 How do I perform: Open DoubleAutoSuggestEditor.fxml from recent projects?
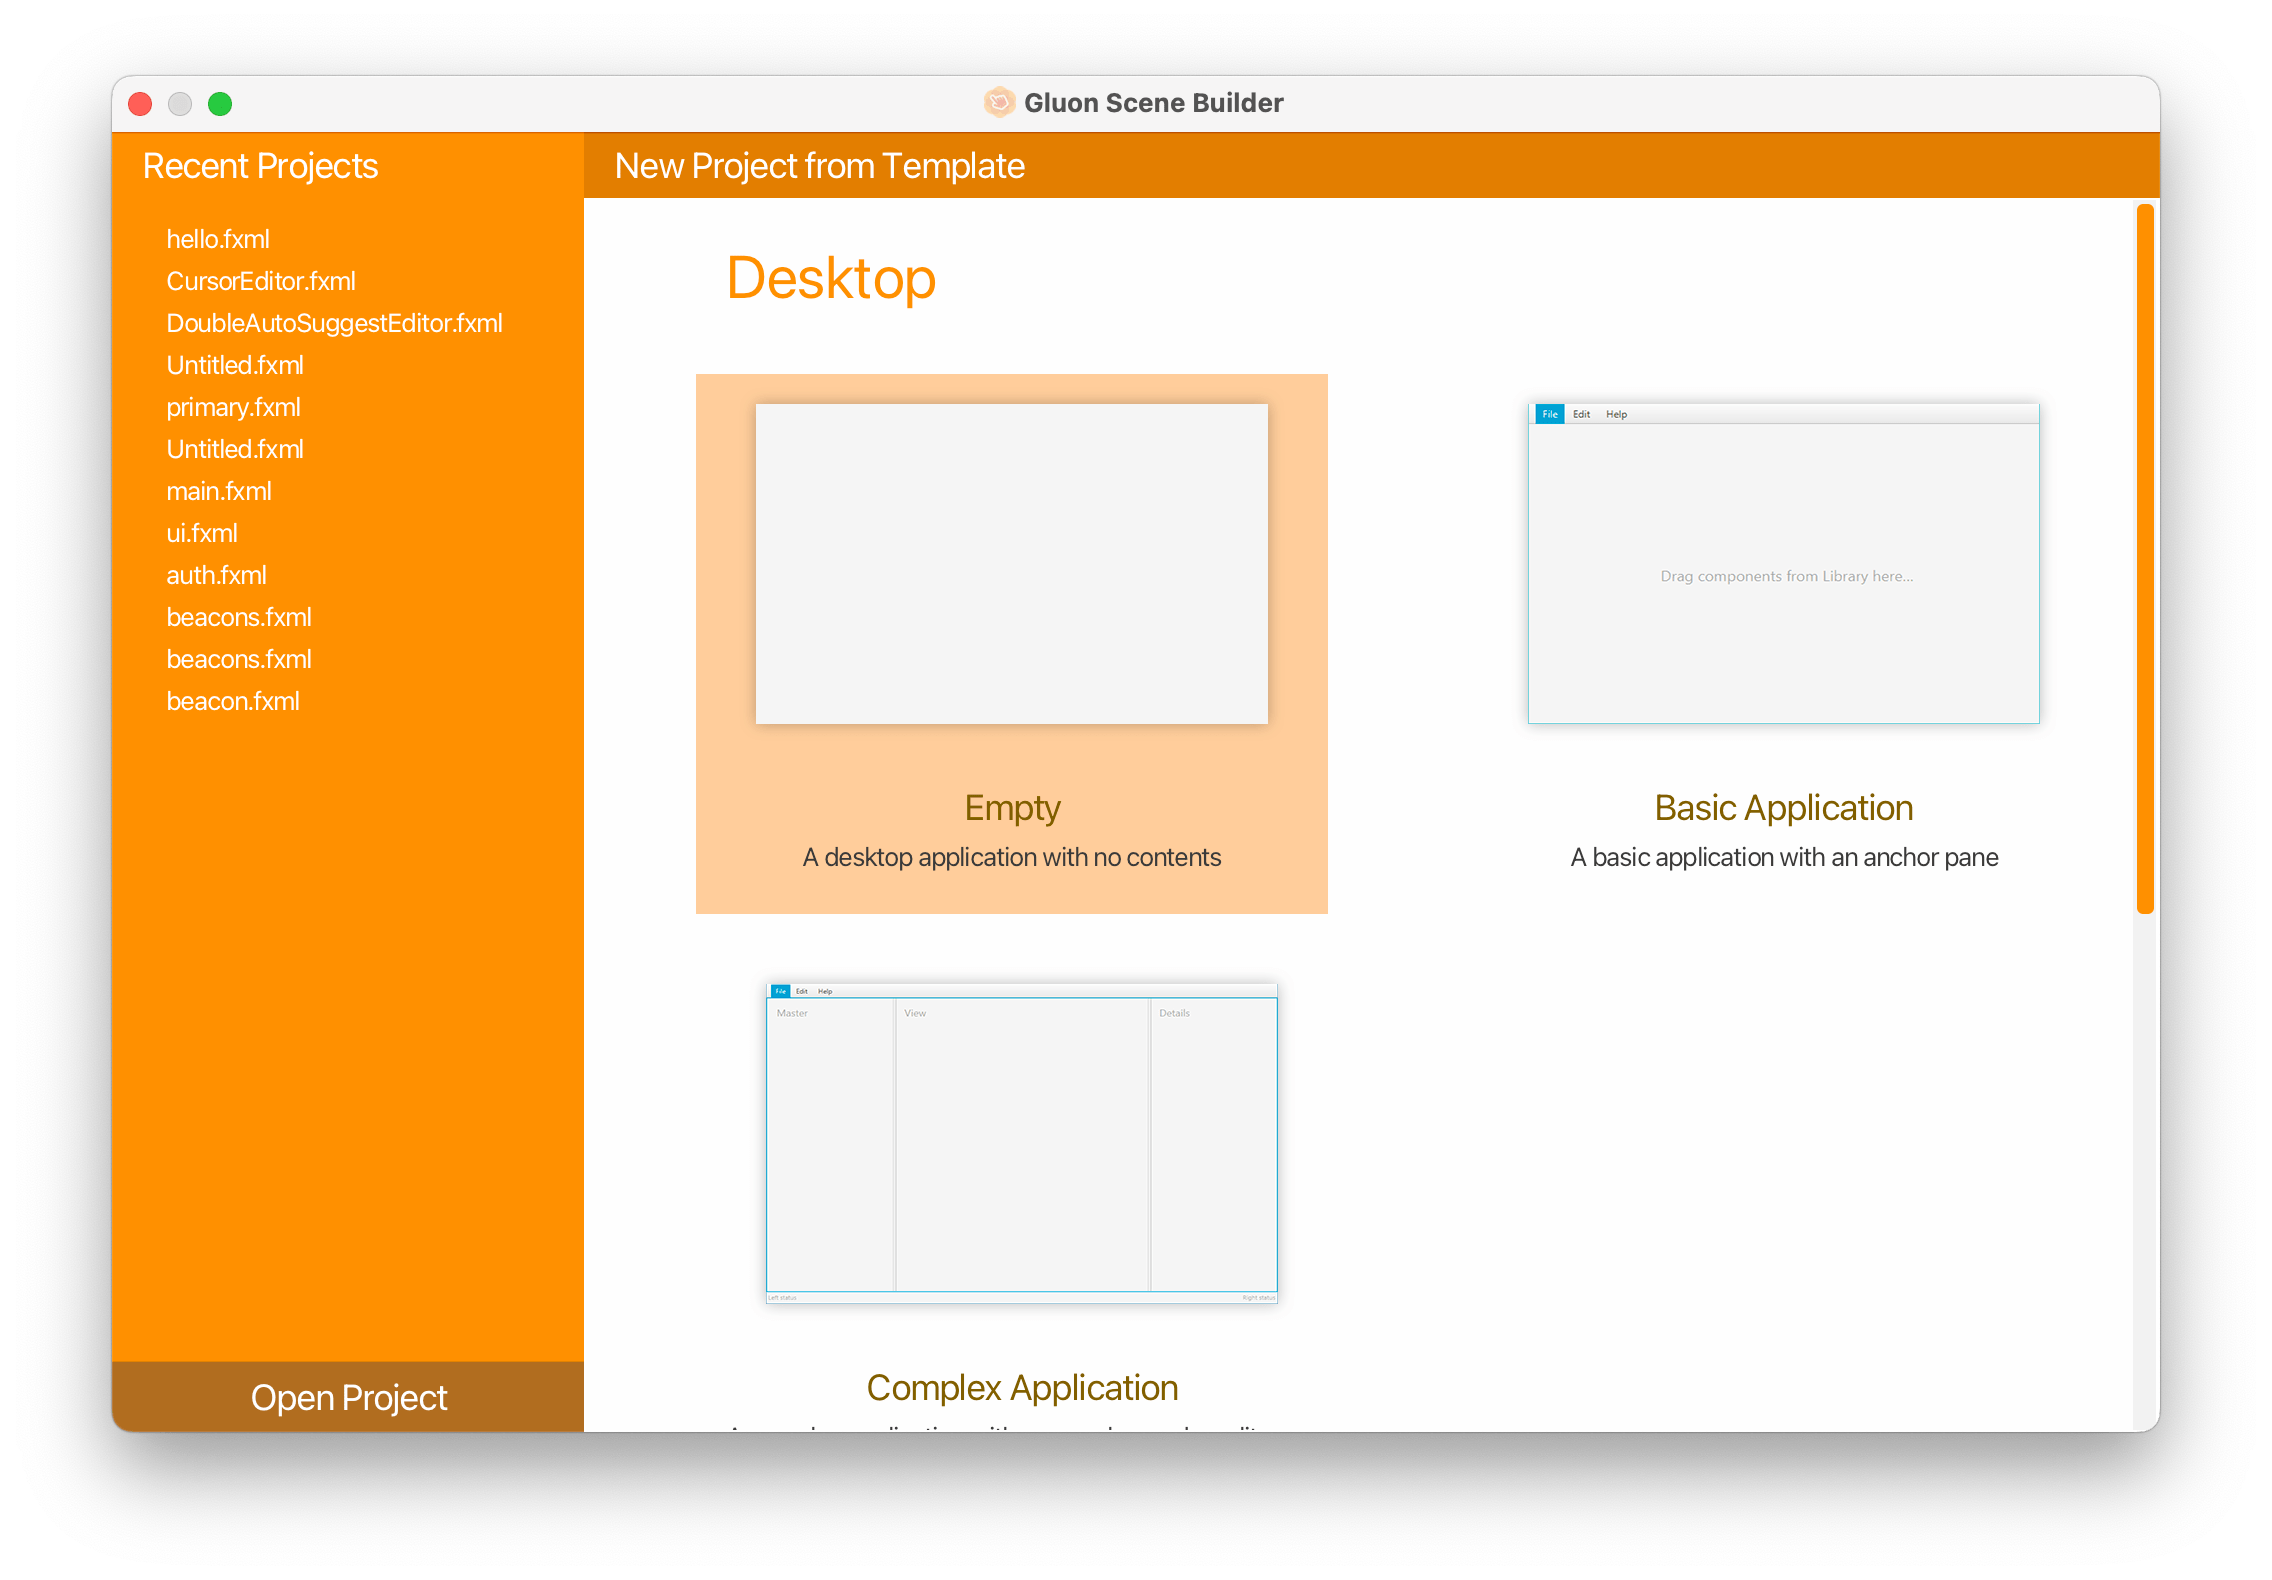click(334, 323)
